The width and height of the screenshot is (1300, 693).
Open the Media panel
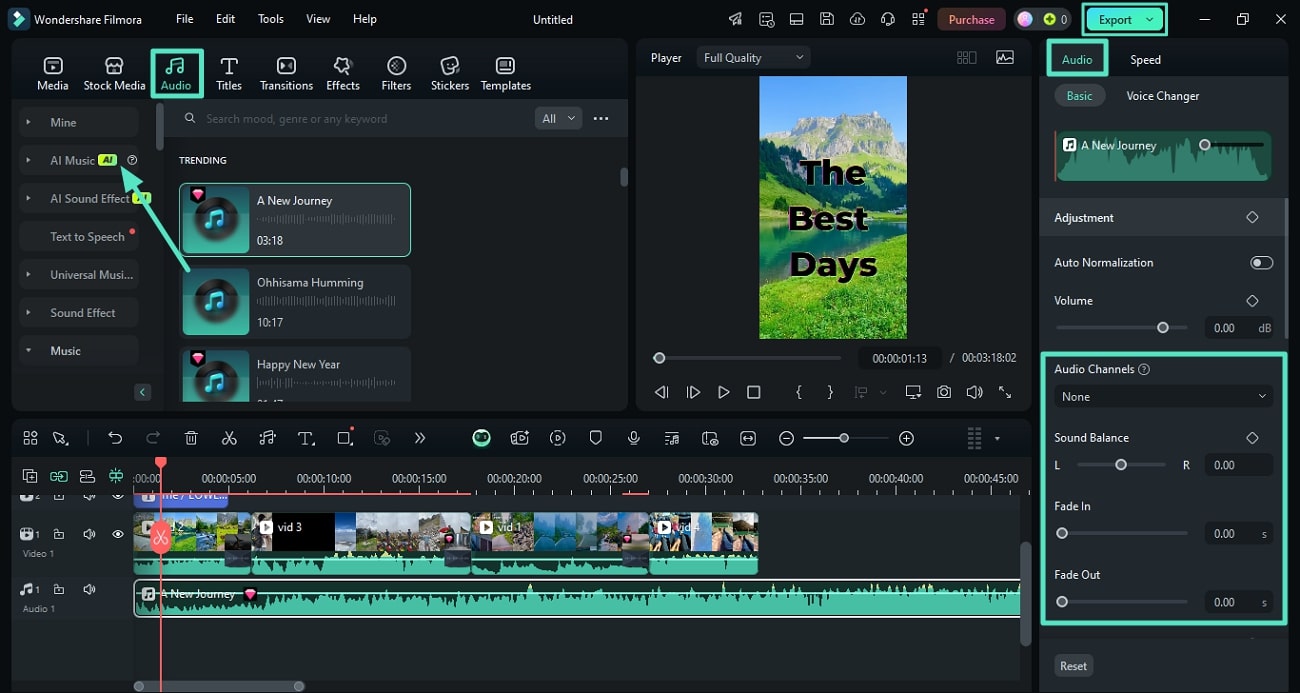(x=53, y=74)
